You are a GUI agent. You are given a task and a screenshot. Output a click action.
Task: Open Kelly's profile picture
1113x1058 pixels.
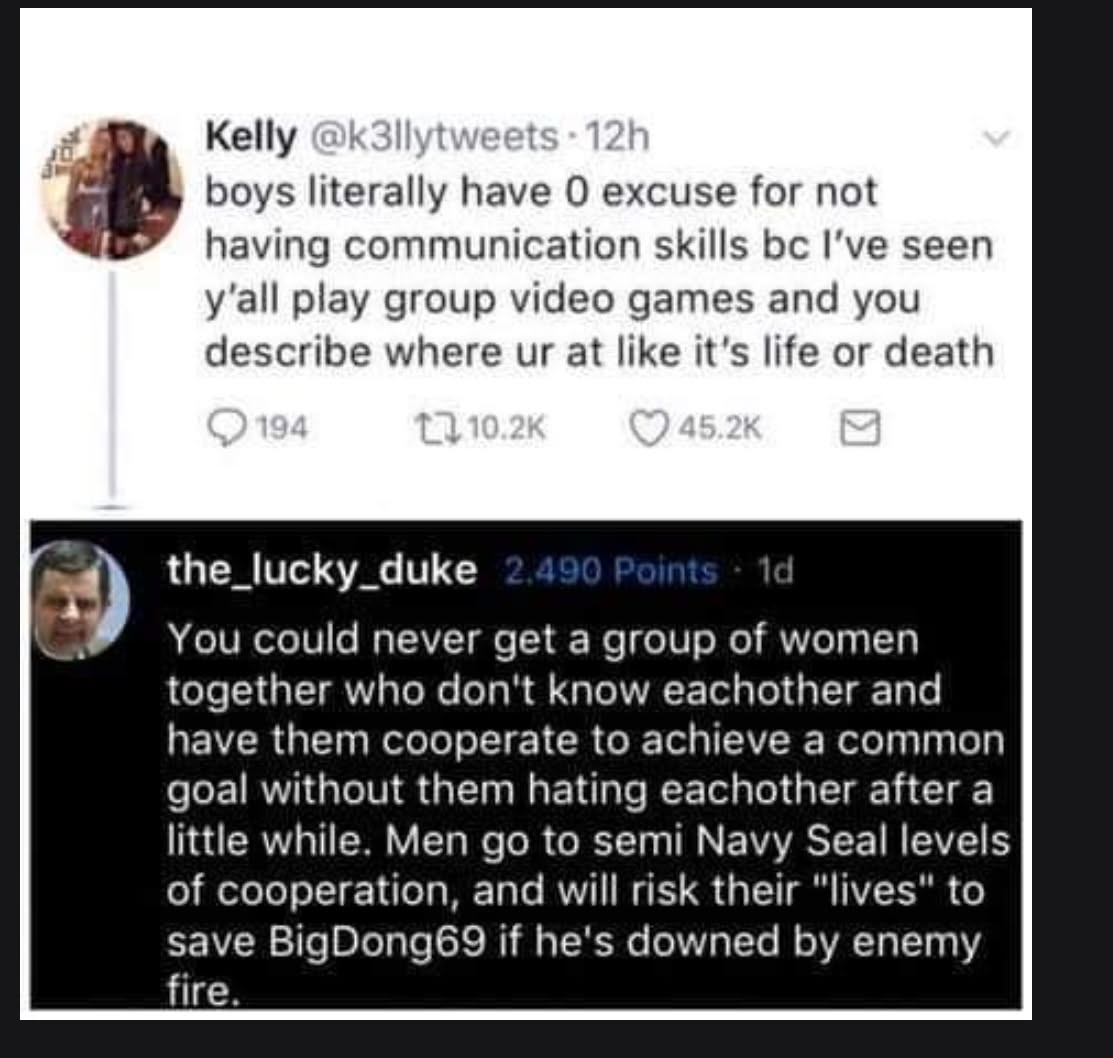pos(112,189)
